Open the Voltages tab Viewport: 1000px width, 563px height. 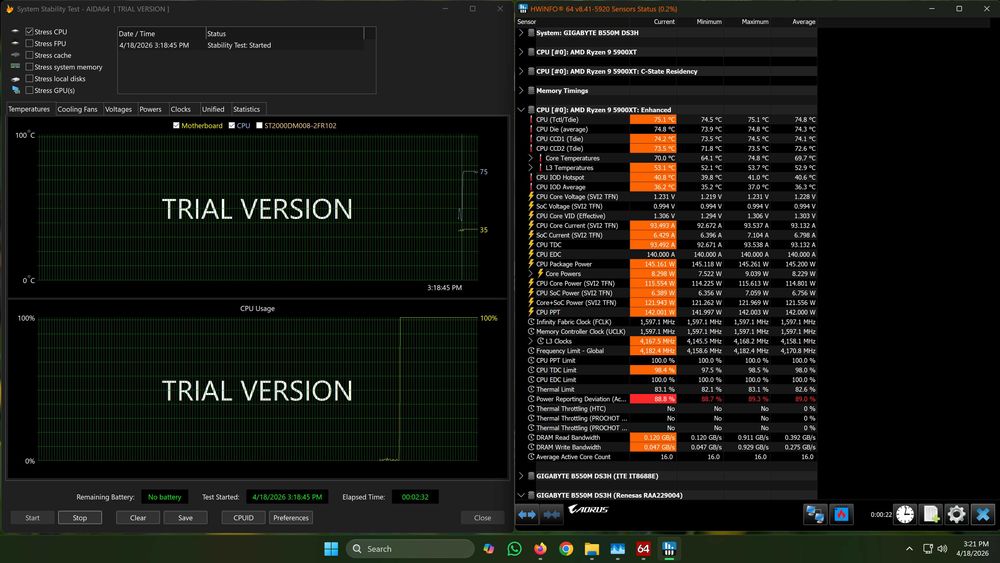(118, 109)
